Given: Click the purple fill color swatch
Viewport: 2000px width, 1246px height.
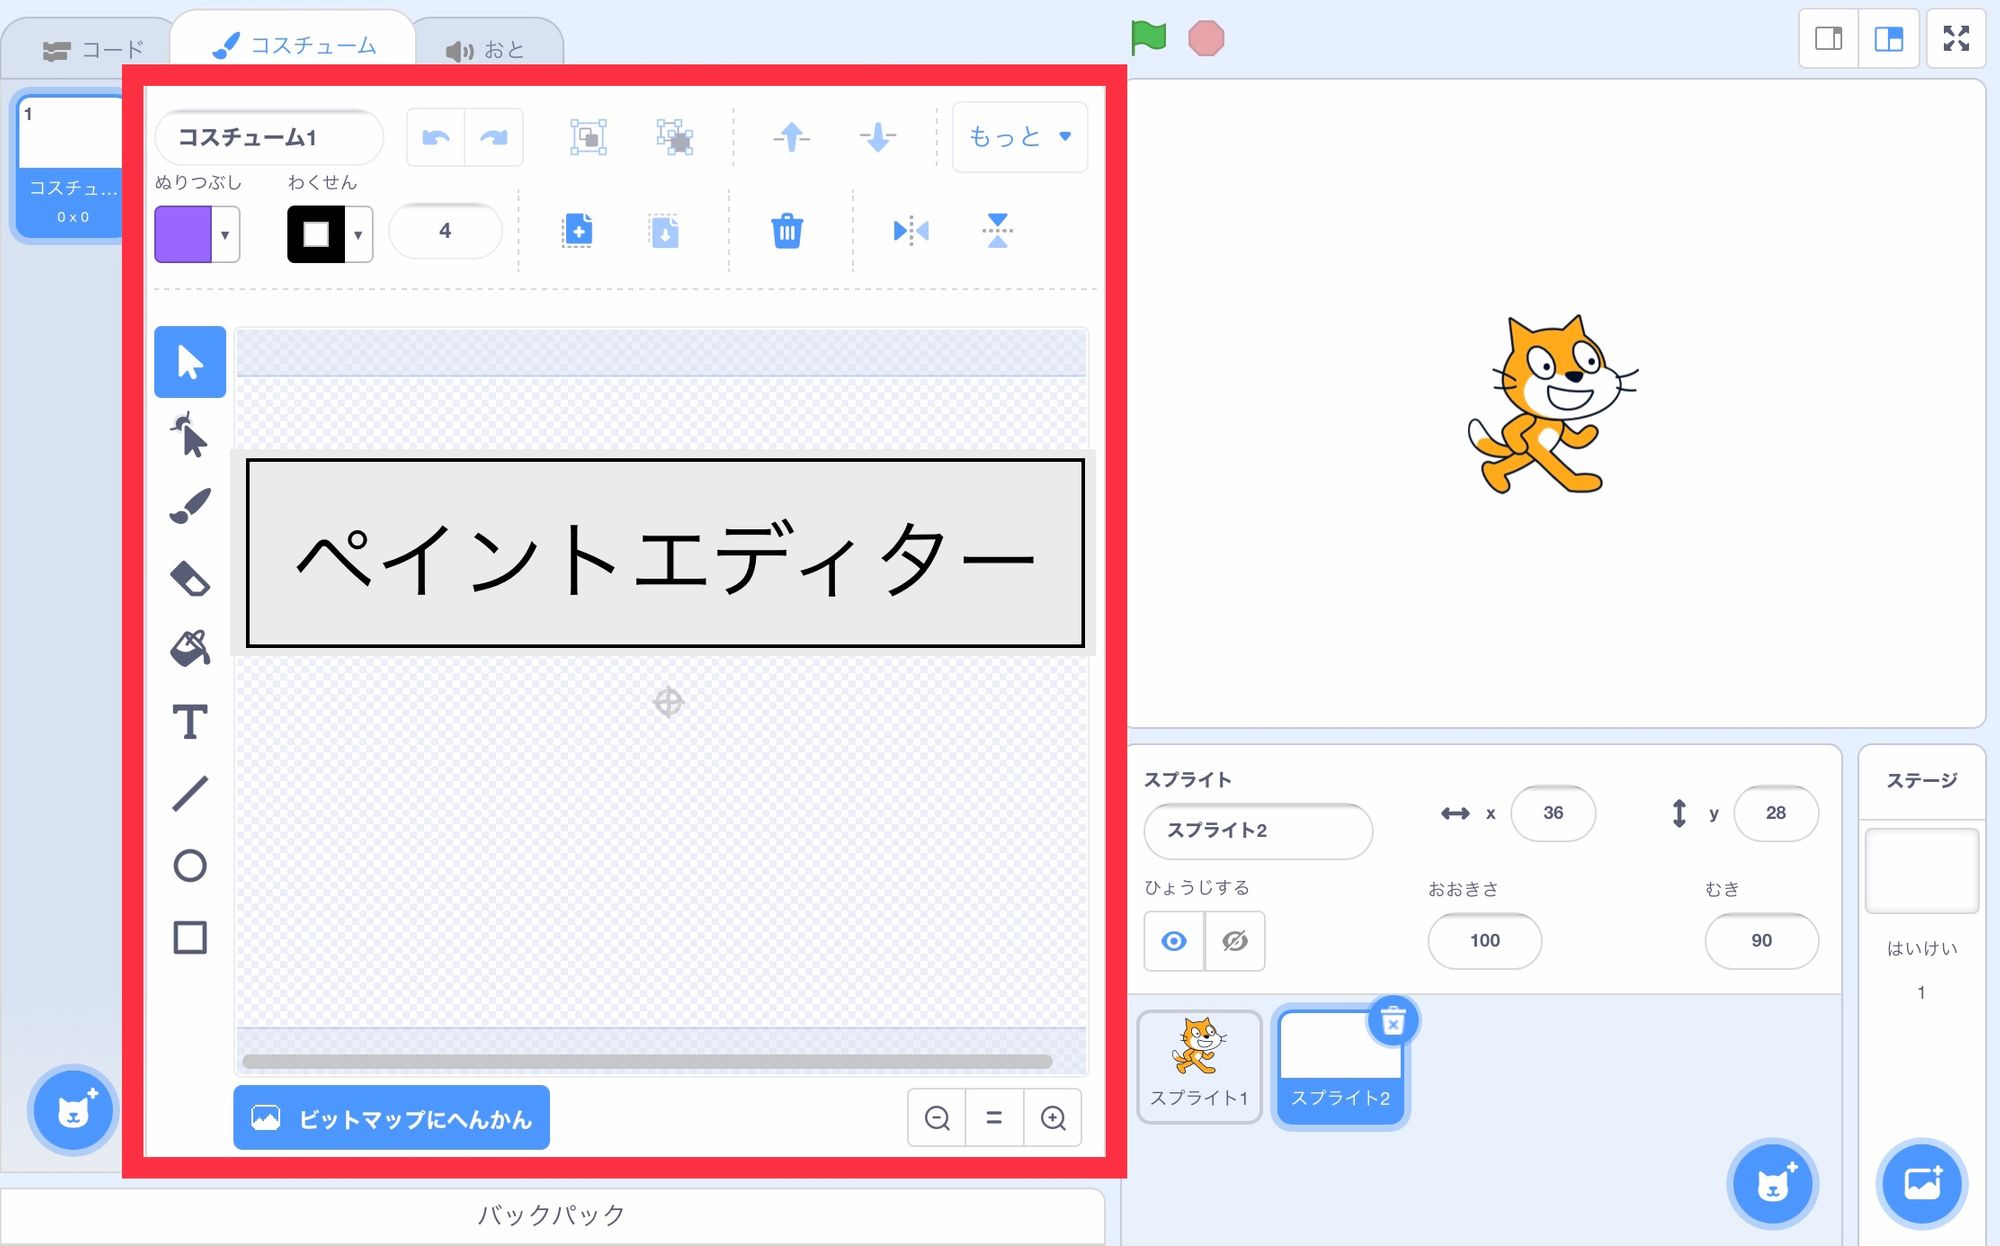Looking at the screenshot, I should coord(183,235).
